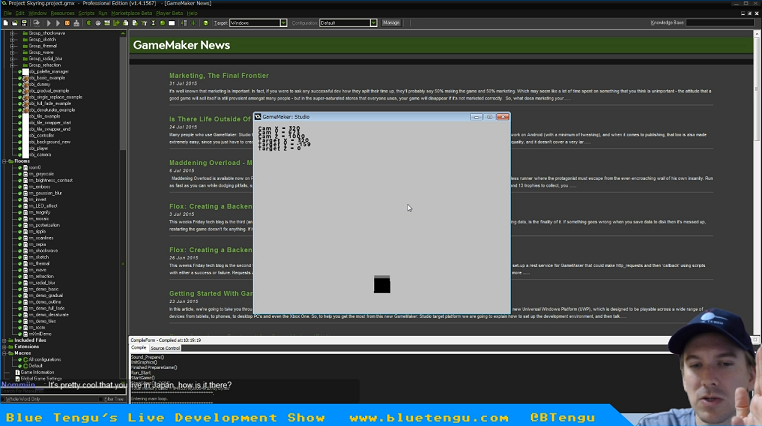Select obj_camera in resource tree
The width and height of the screenshot is (762, 426).
(x=40, y=154)
